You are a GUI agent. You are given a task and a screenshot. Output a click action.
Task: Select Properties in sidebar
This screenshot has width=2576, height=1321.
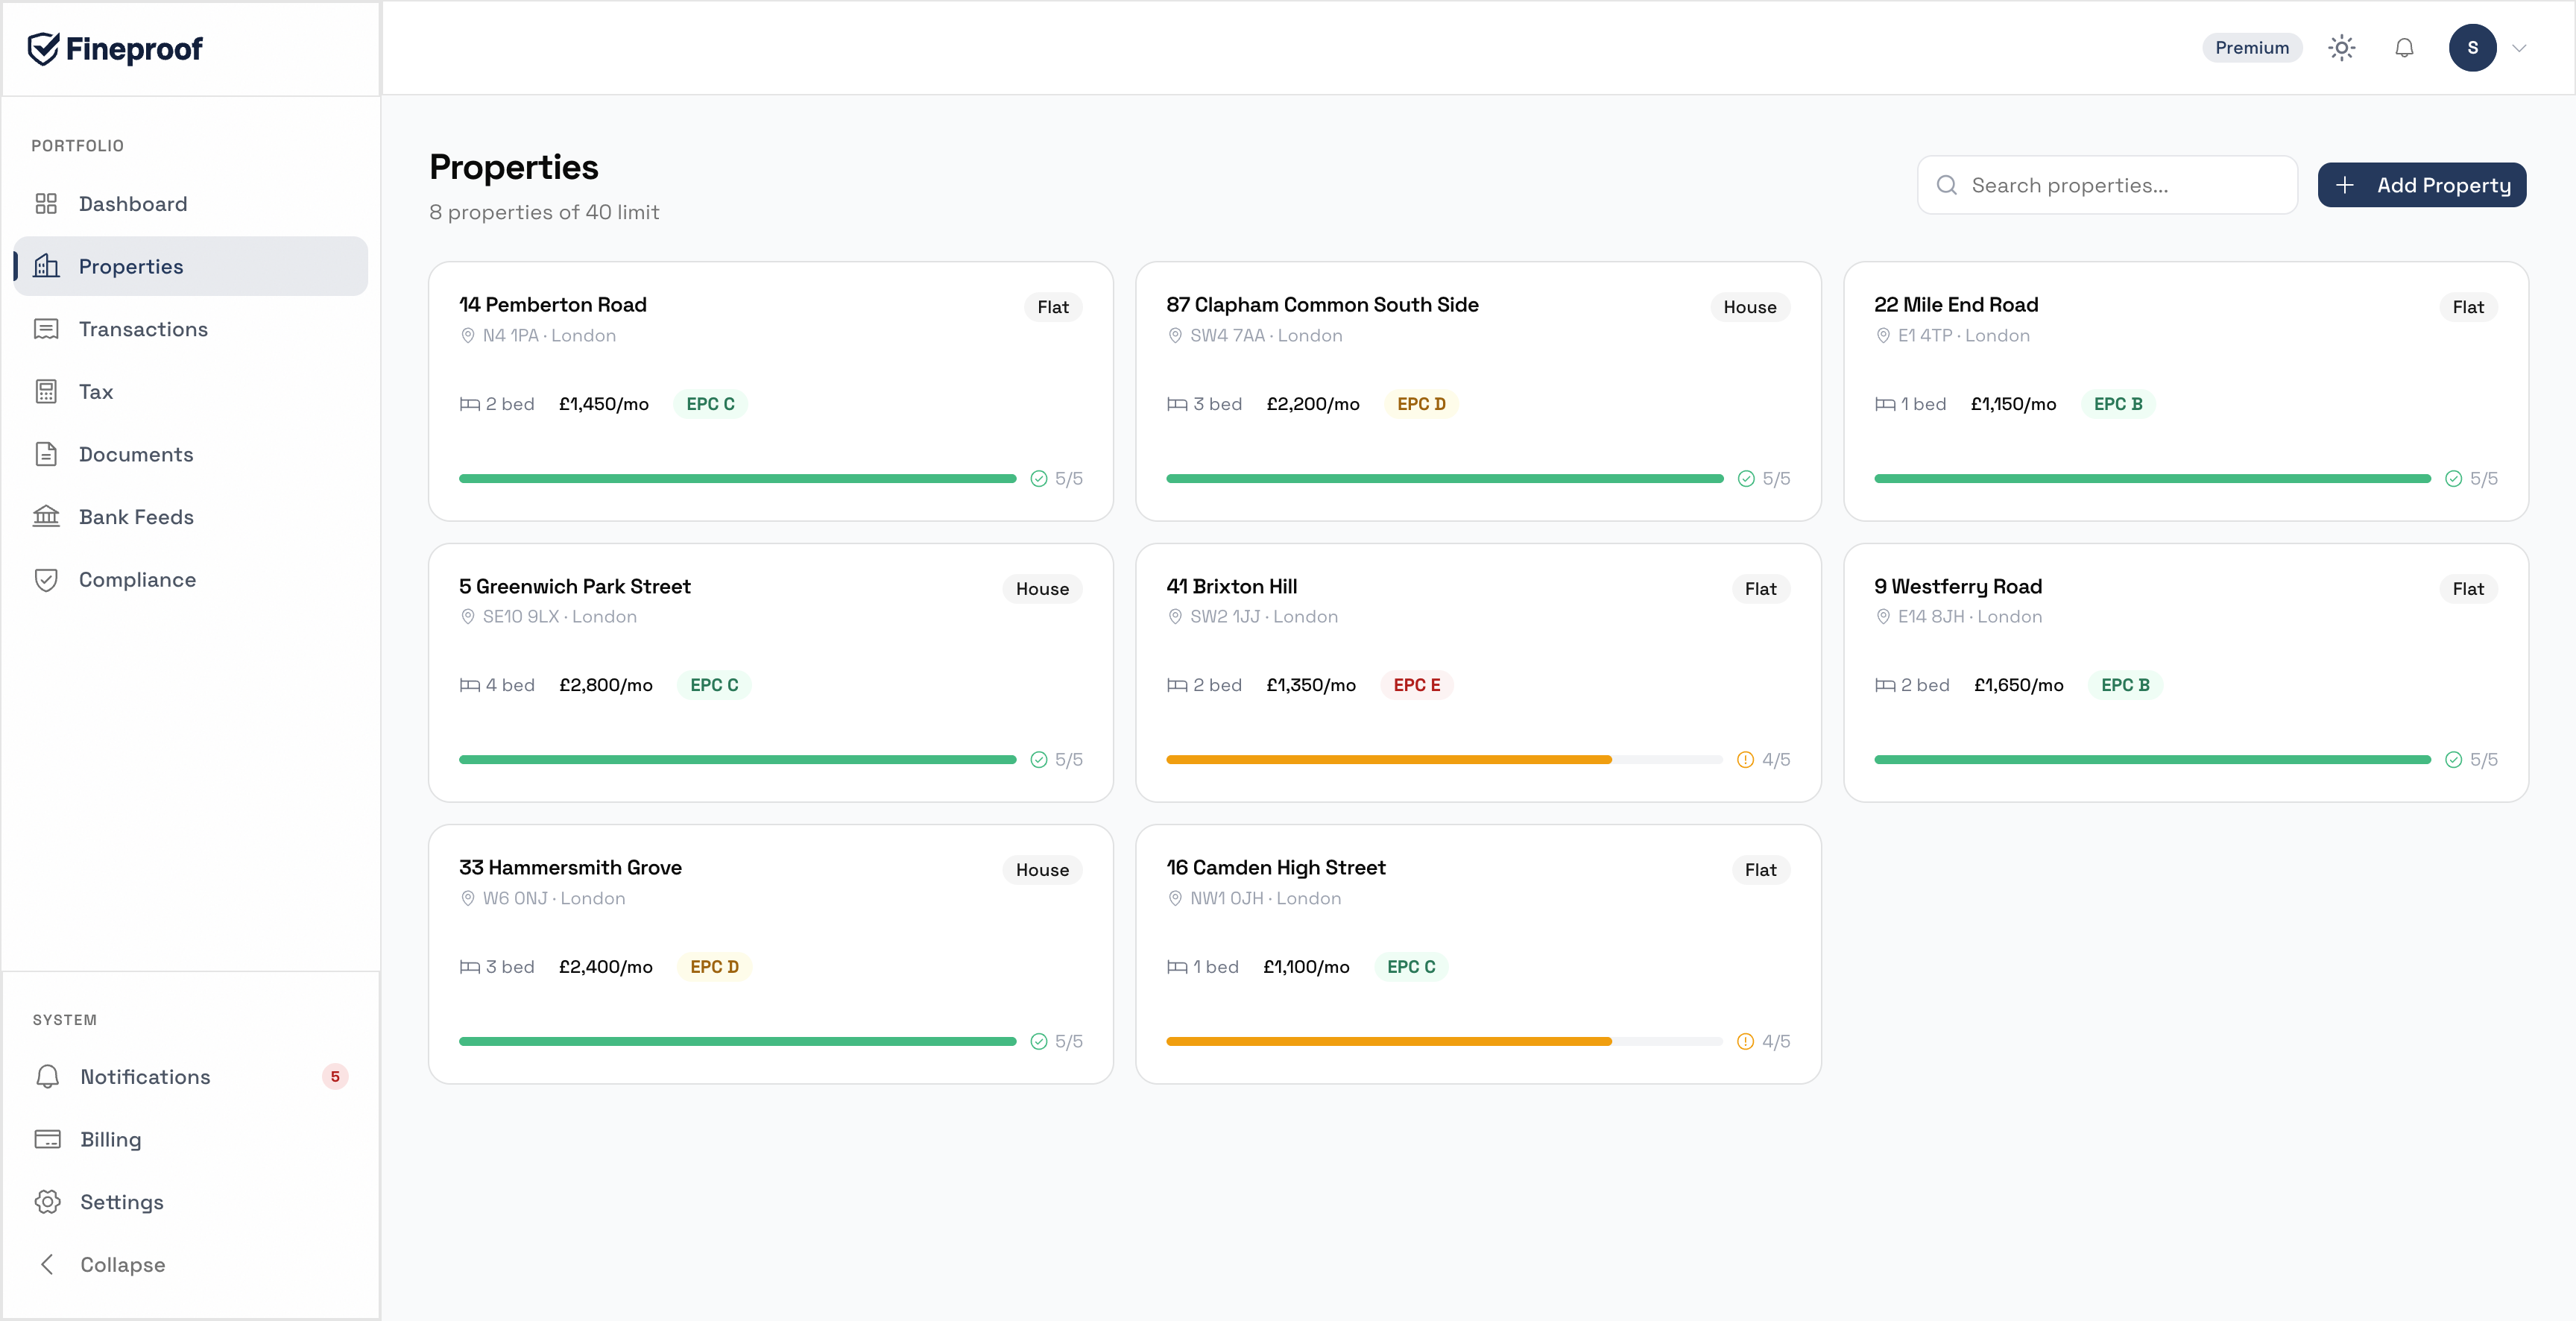(131, 267)
